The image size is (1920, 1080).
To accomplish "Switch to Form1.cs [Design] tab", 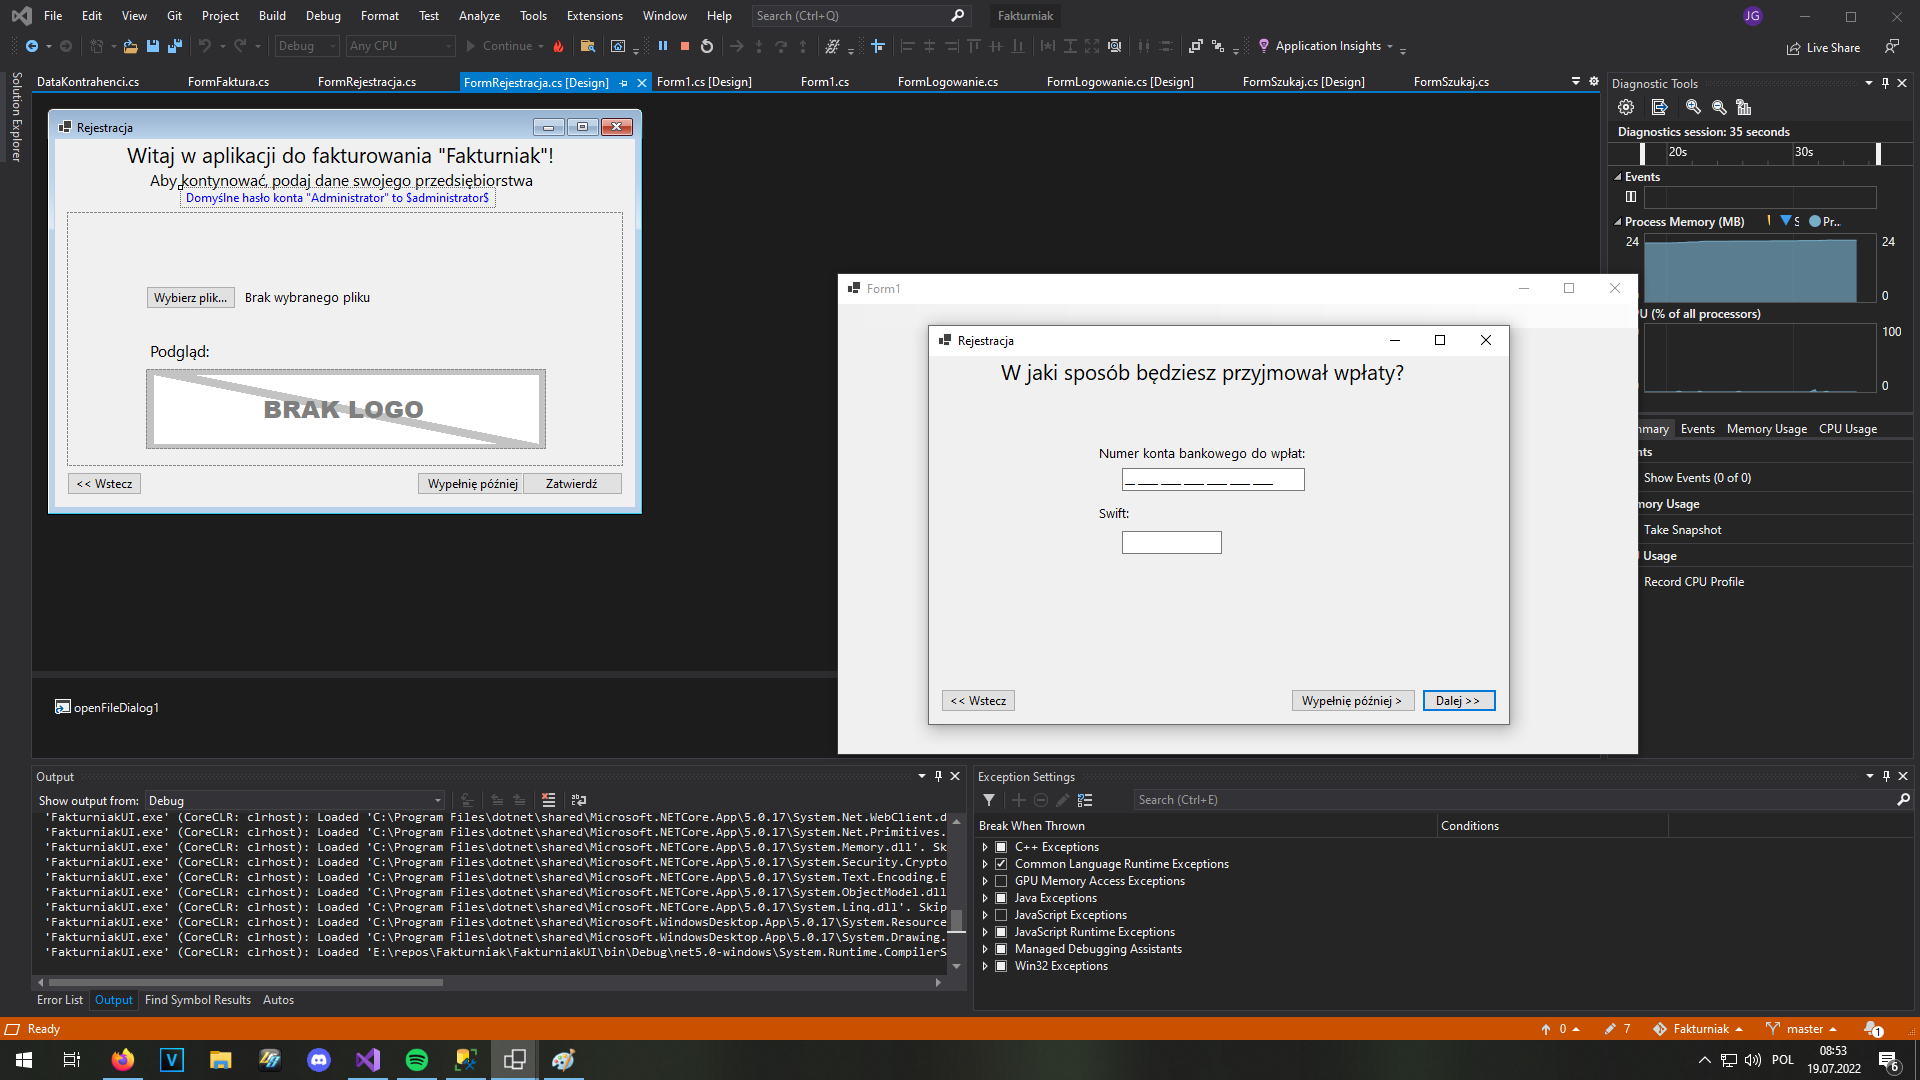I will (704, 82).
